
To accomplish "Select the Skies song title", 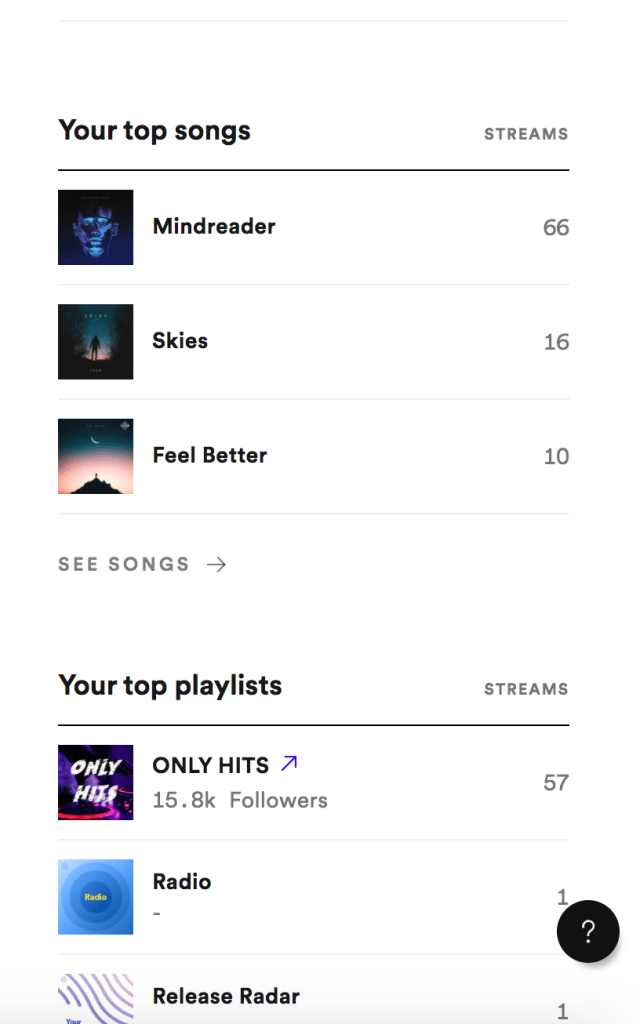I will tap(180, 340).
